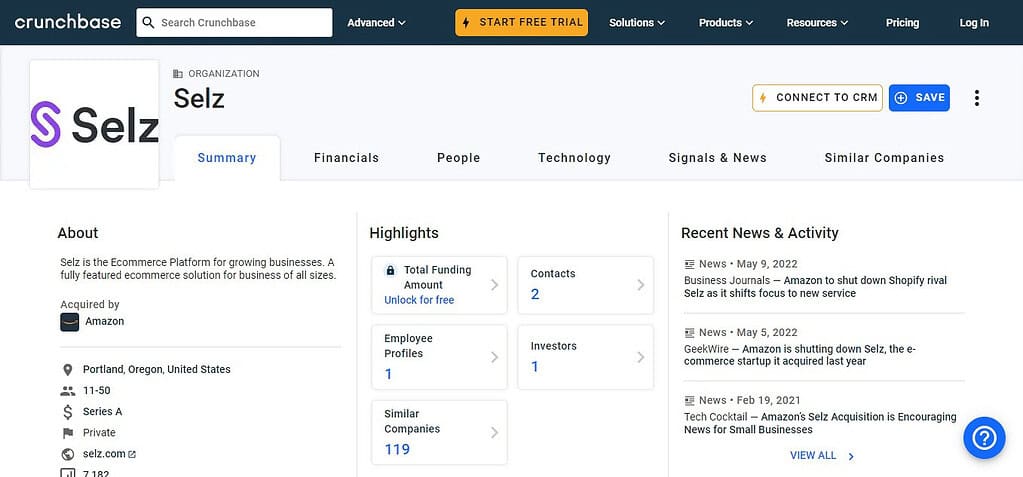
Task: Click View All news link
Action: click(813, 455)
